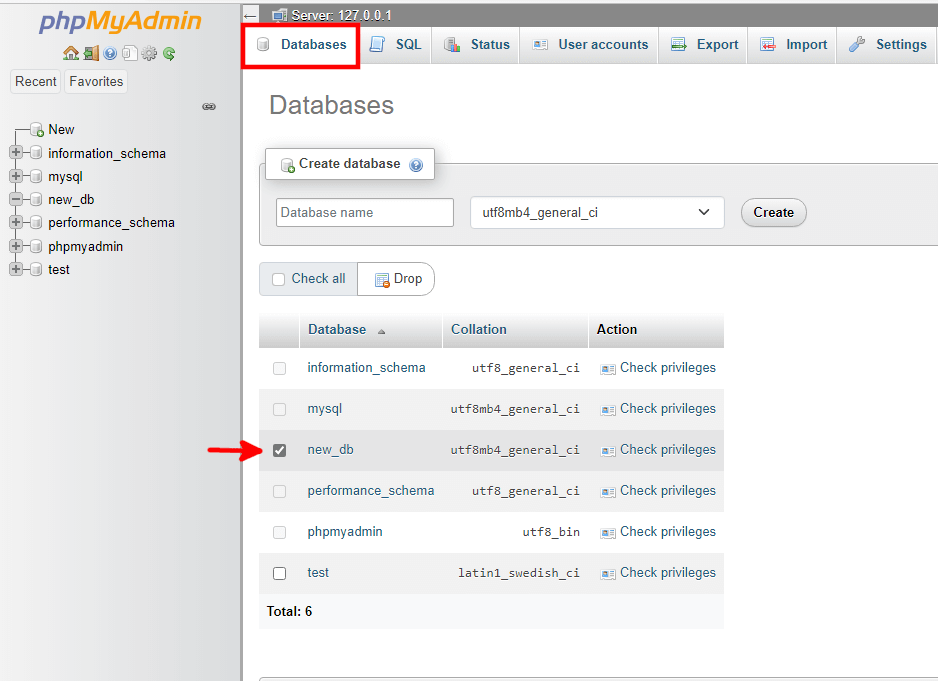Image resolution: width=938 pixels, height=681 pixels.
Task: Sort databases by the Database column header
Action: (336, 329)
